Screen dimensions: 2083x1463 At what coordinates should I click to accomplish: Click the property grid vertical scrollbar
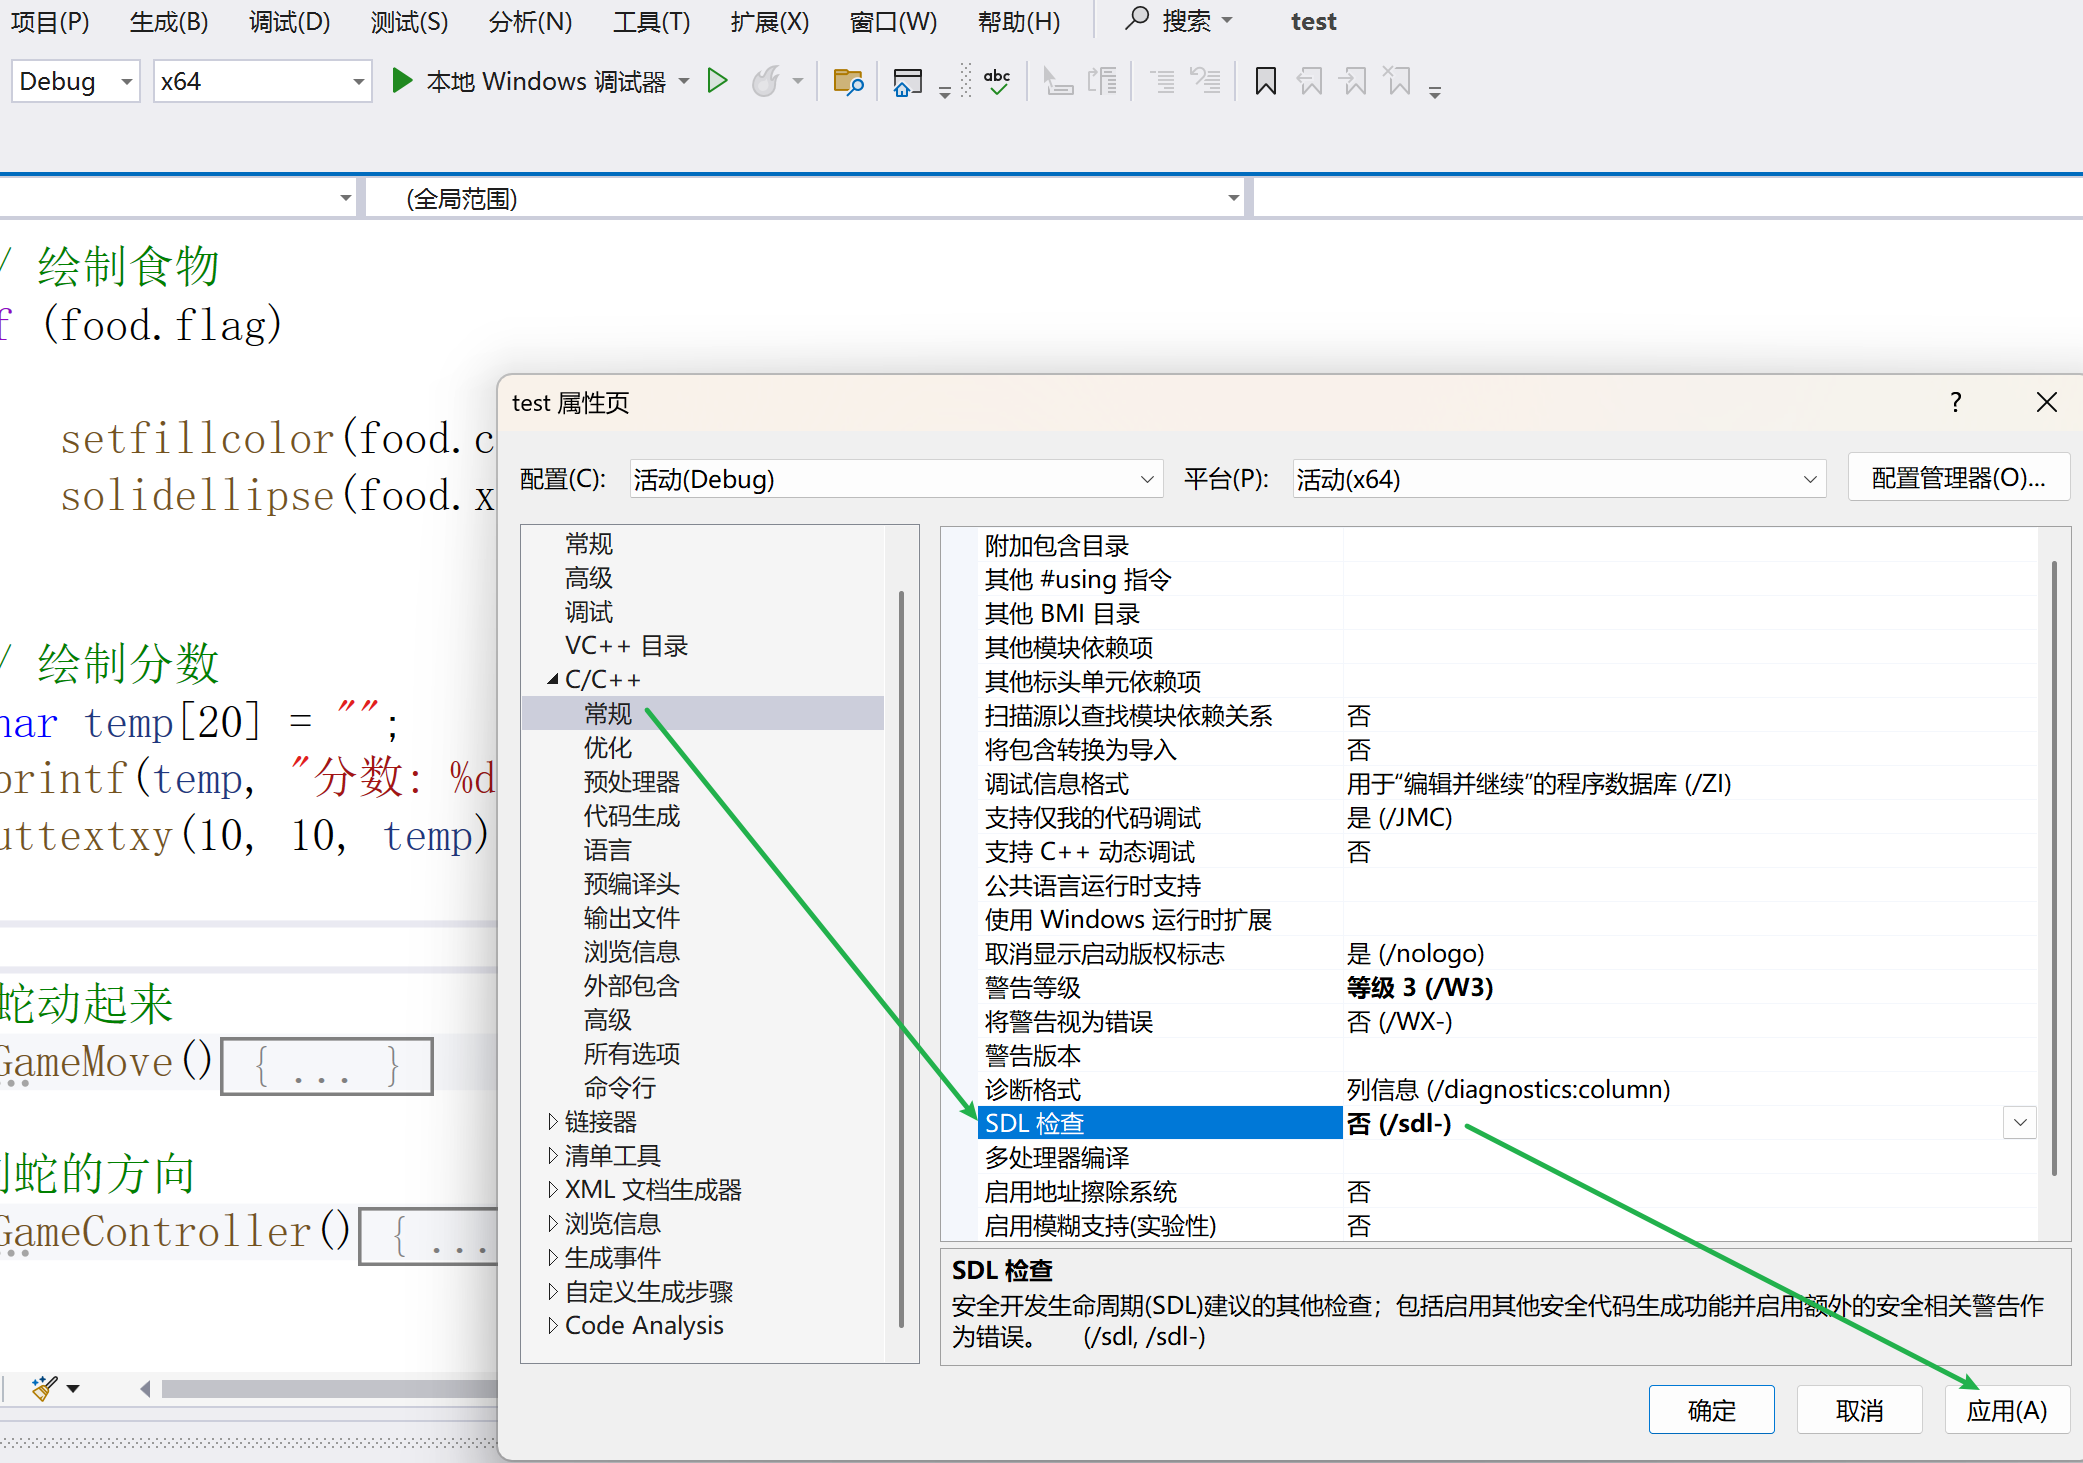2054,868
